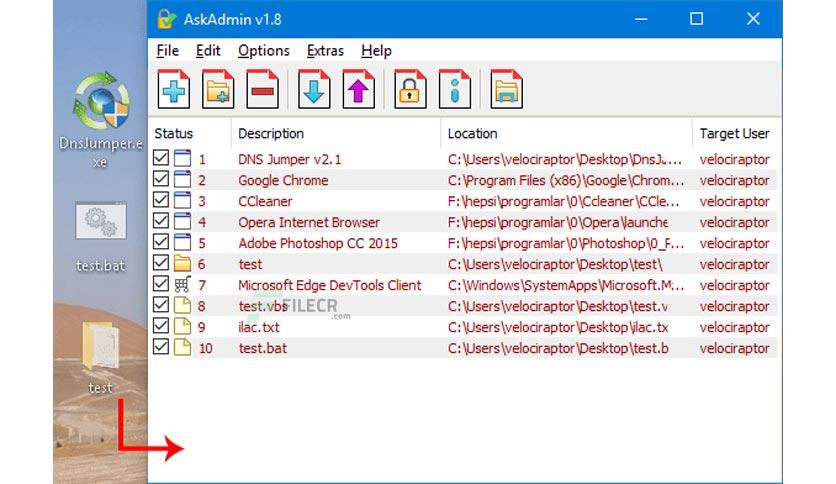
Task: Click the window icon of Photoshop row
Action: pyautogui.click(x=182, y=243)
